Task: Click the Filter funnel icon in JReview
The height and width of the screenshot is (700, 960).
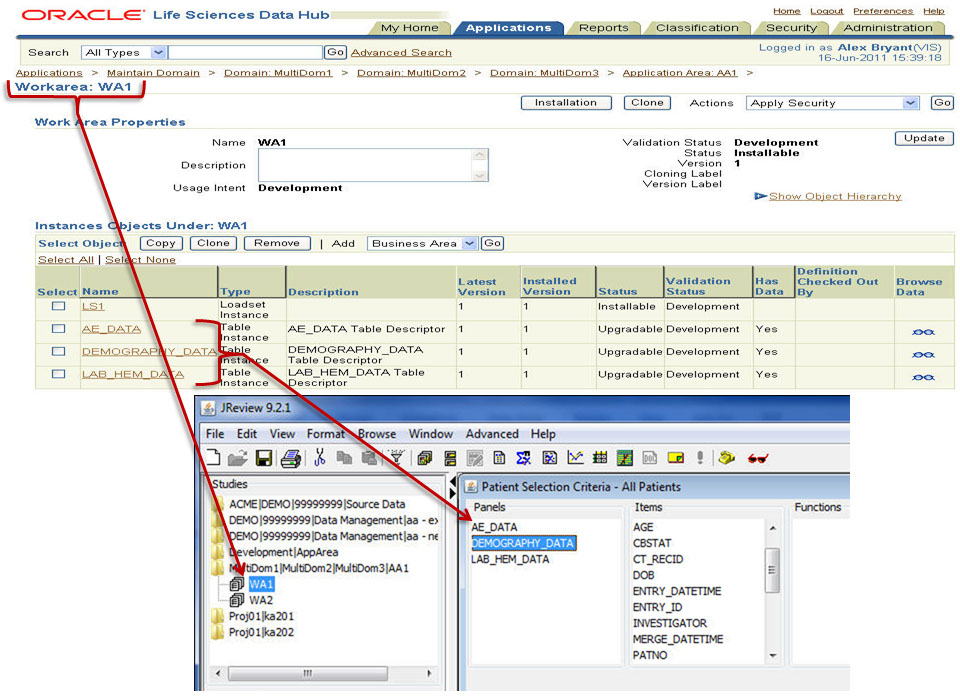Action: coord(397,457)
